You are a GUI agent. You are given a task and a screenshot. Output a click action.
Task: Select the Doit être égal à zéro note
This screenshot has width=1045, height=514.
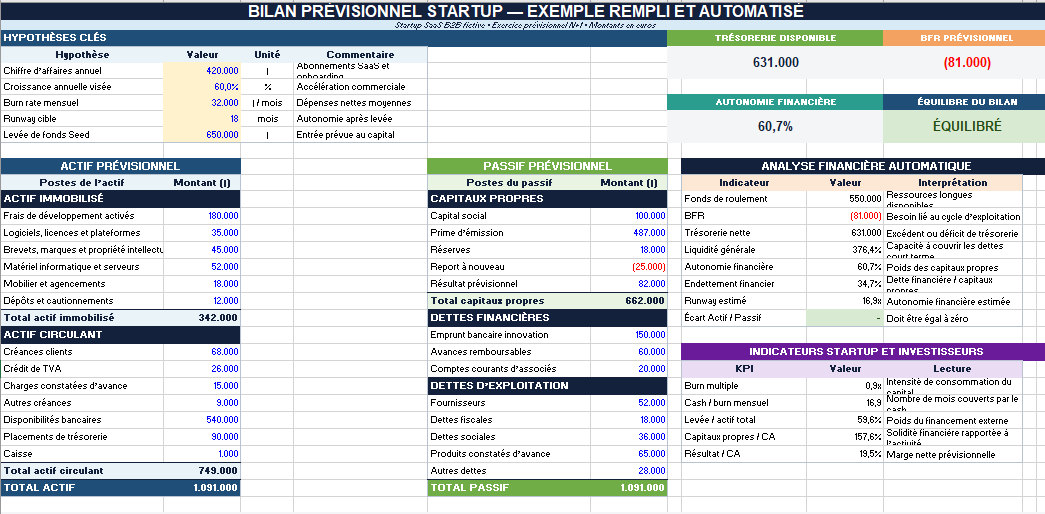(953, 318)
